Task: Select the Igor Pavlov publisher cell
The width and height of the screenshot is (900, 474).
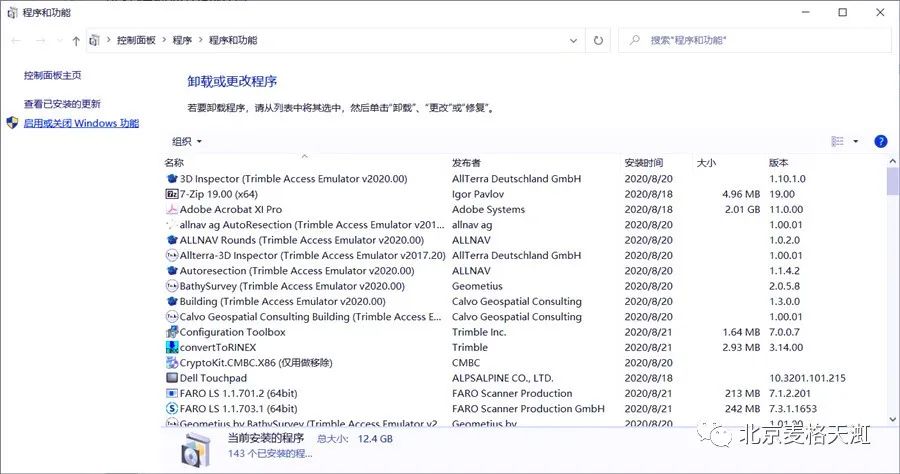Action: (x=478, y=194)
